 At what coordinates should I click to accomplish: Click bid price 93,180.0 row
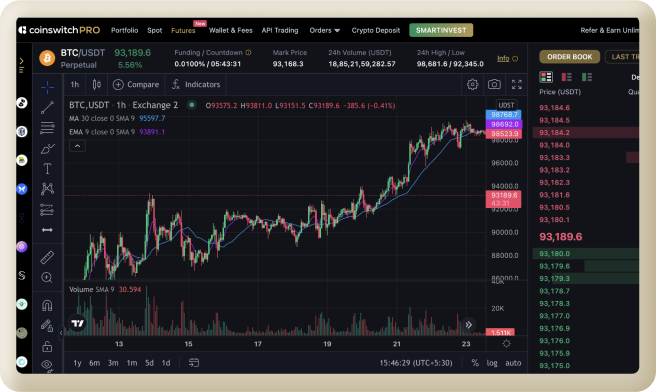pyautogui.click(x=586, y=254)
